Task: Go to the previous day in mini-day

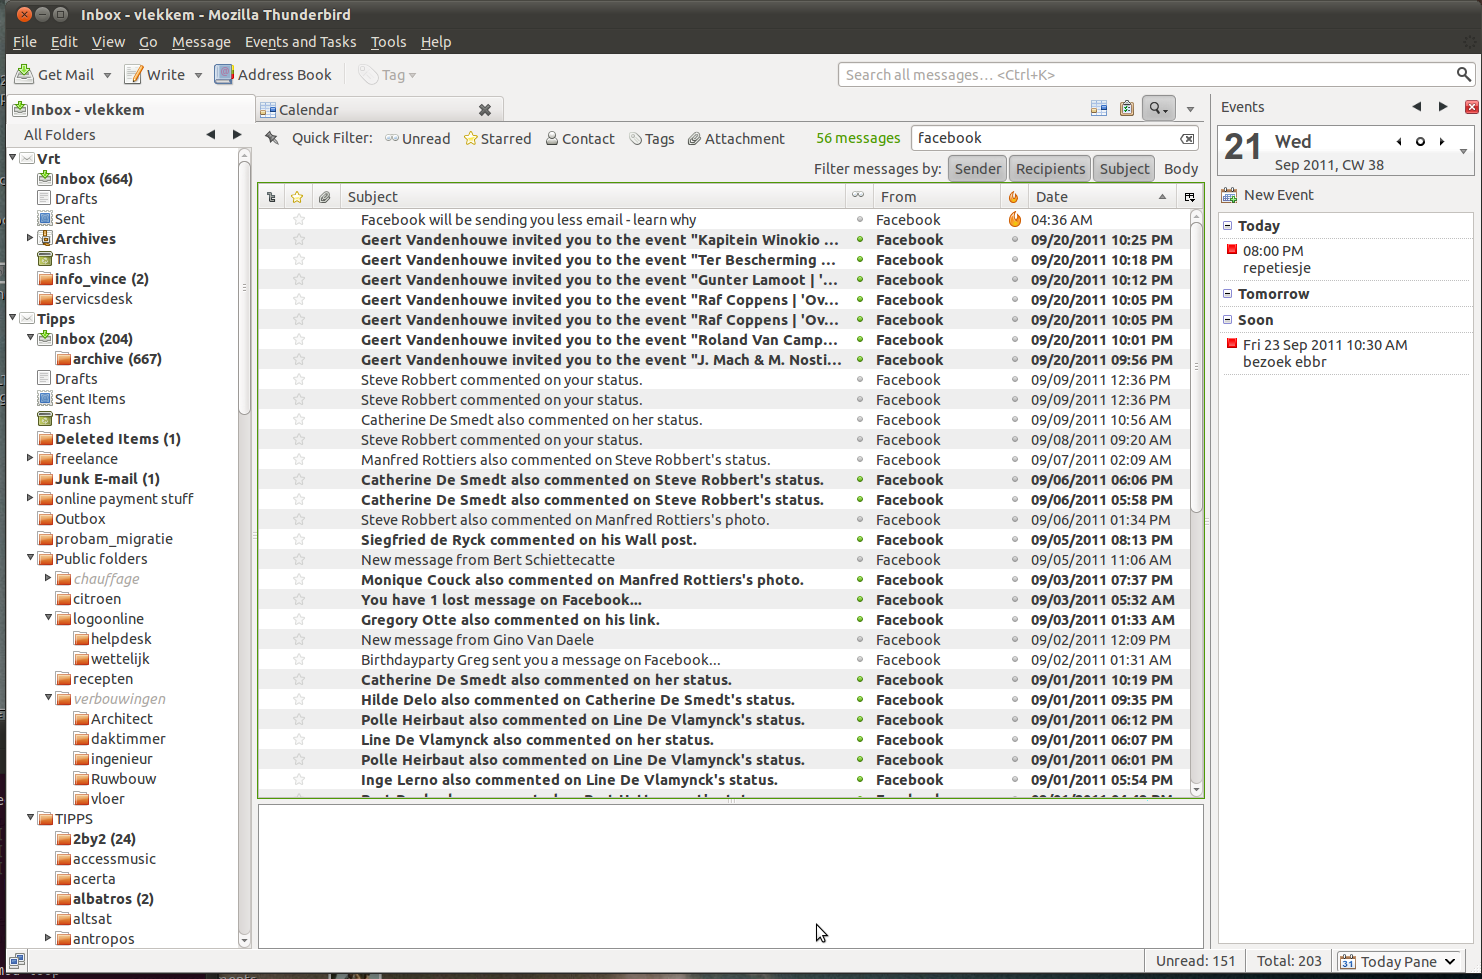Action: pos(1399,142)
